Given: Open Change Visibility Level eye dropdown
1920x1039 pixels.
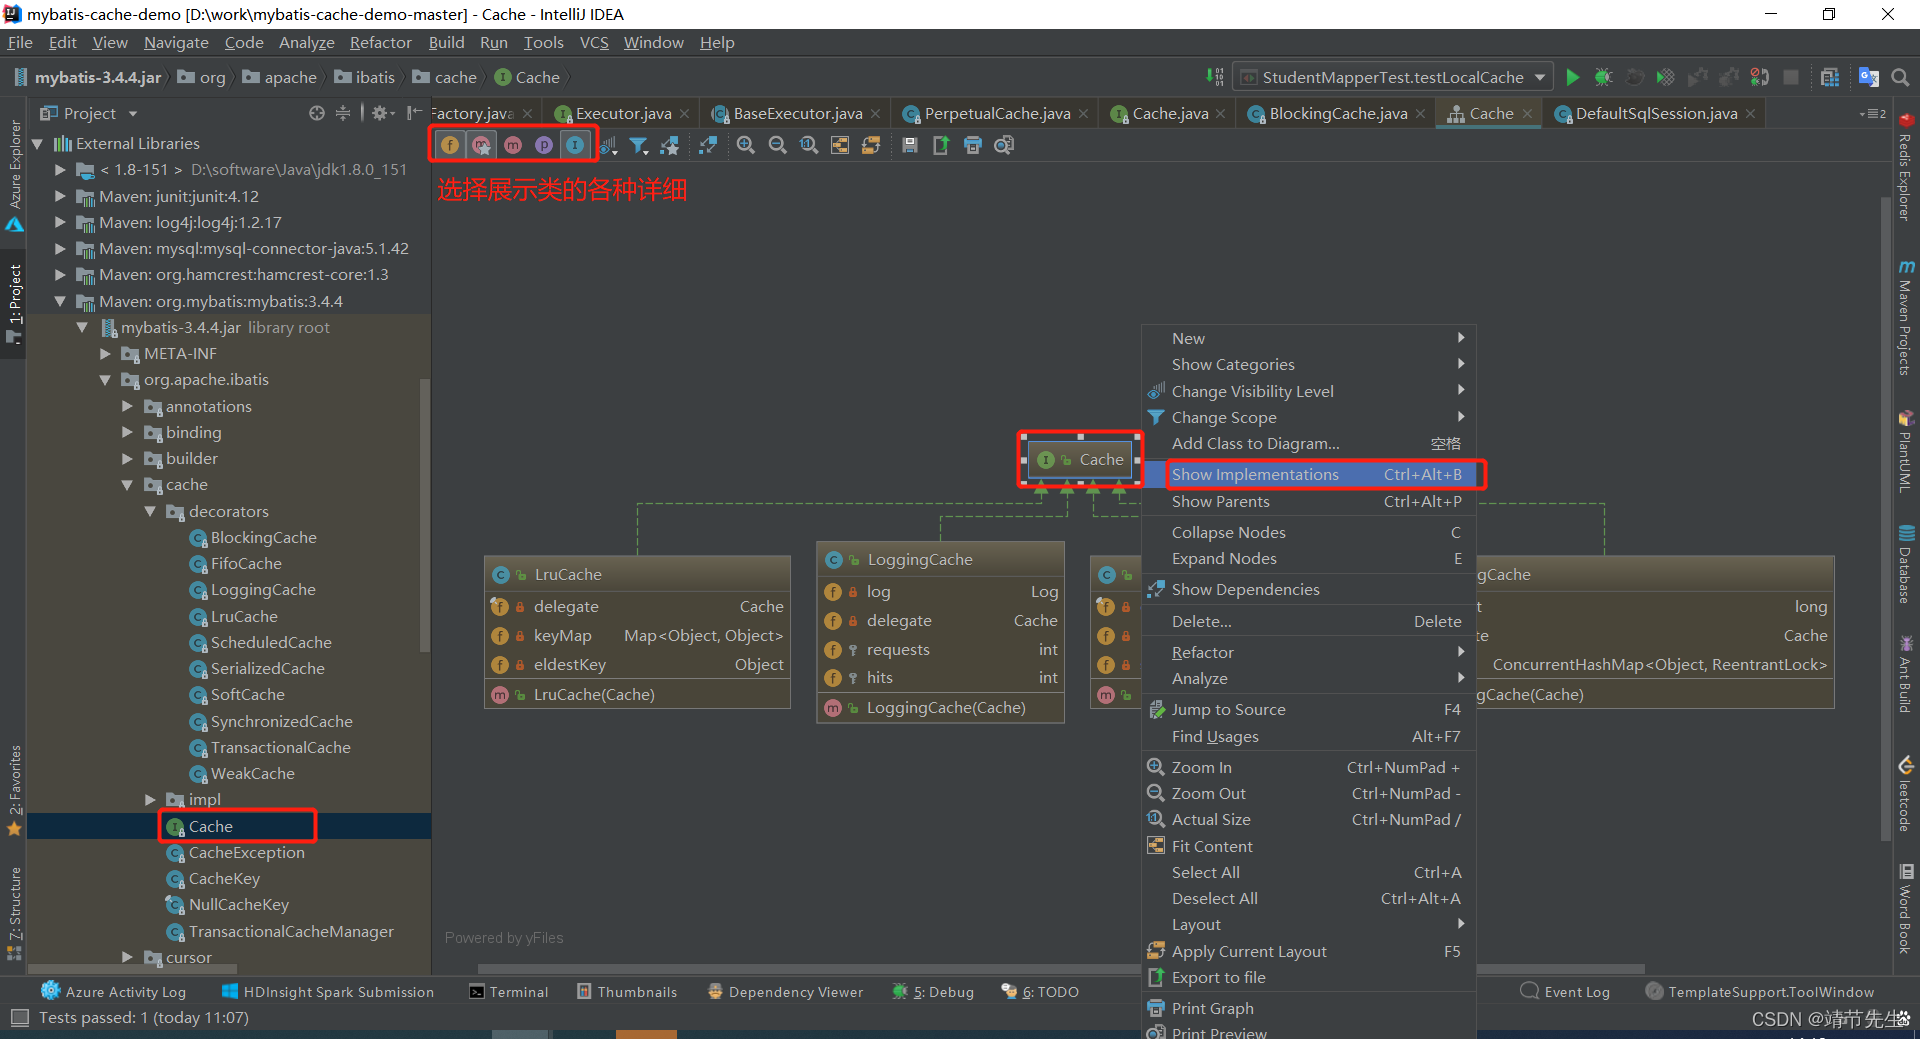Looking at the screenshot, I should click(608, 145).
